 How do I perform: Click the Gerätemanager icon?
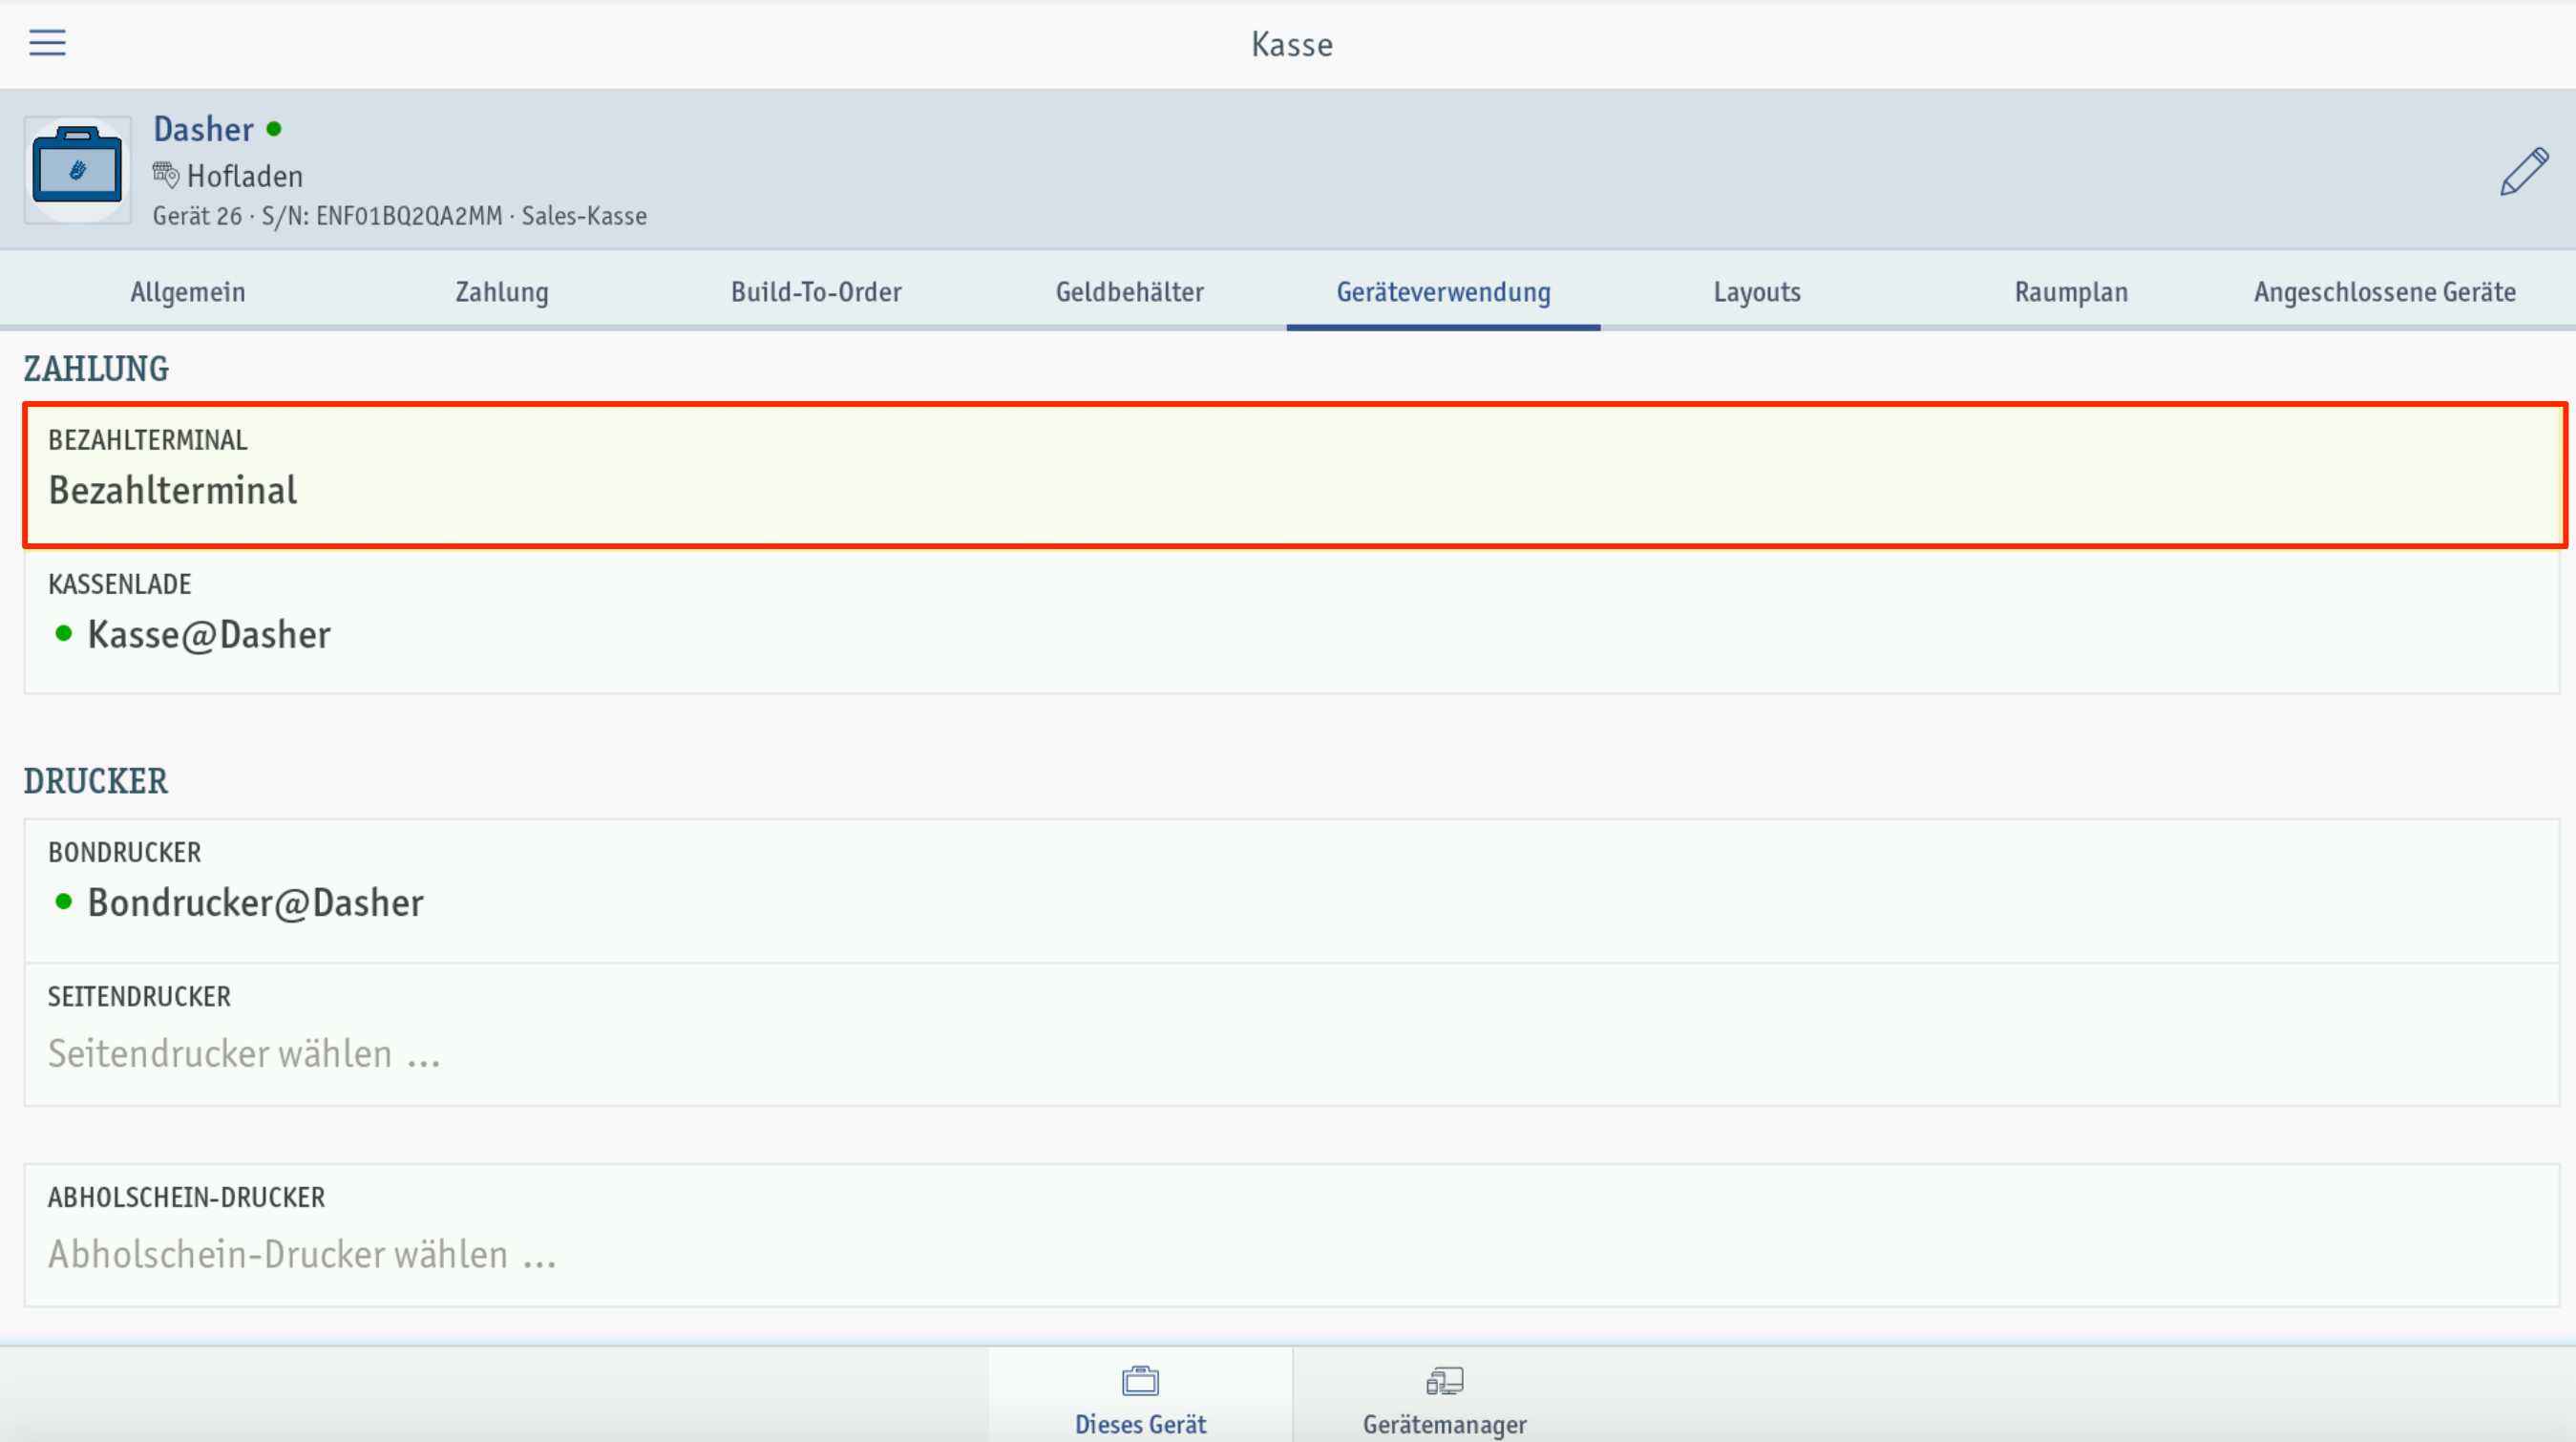click(1444, 1381)
